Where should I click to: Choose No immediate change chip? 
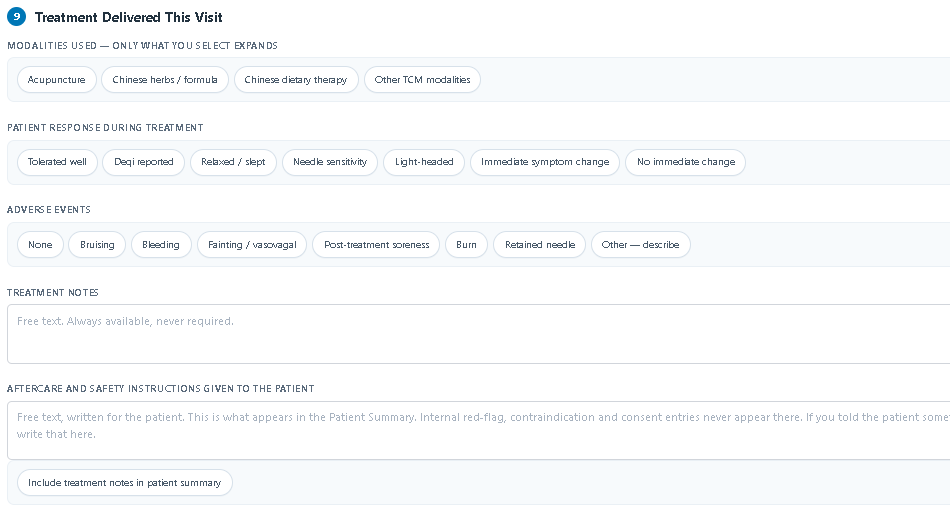pyautogui.click(x=686, y=162)
